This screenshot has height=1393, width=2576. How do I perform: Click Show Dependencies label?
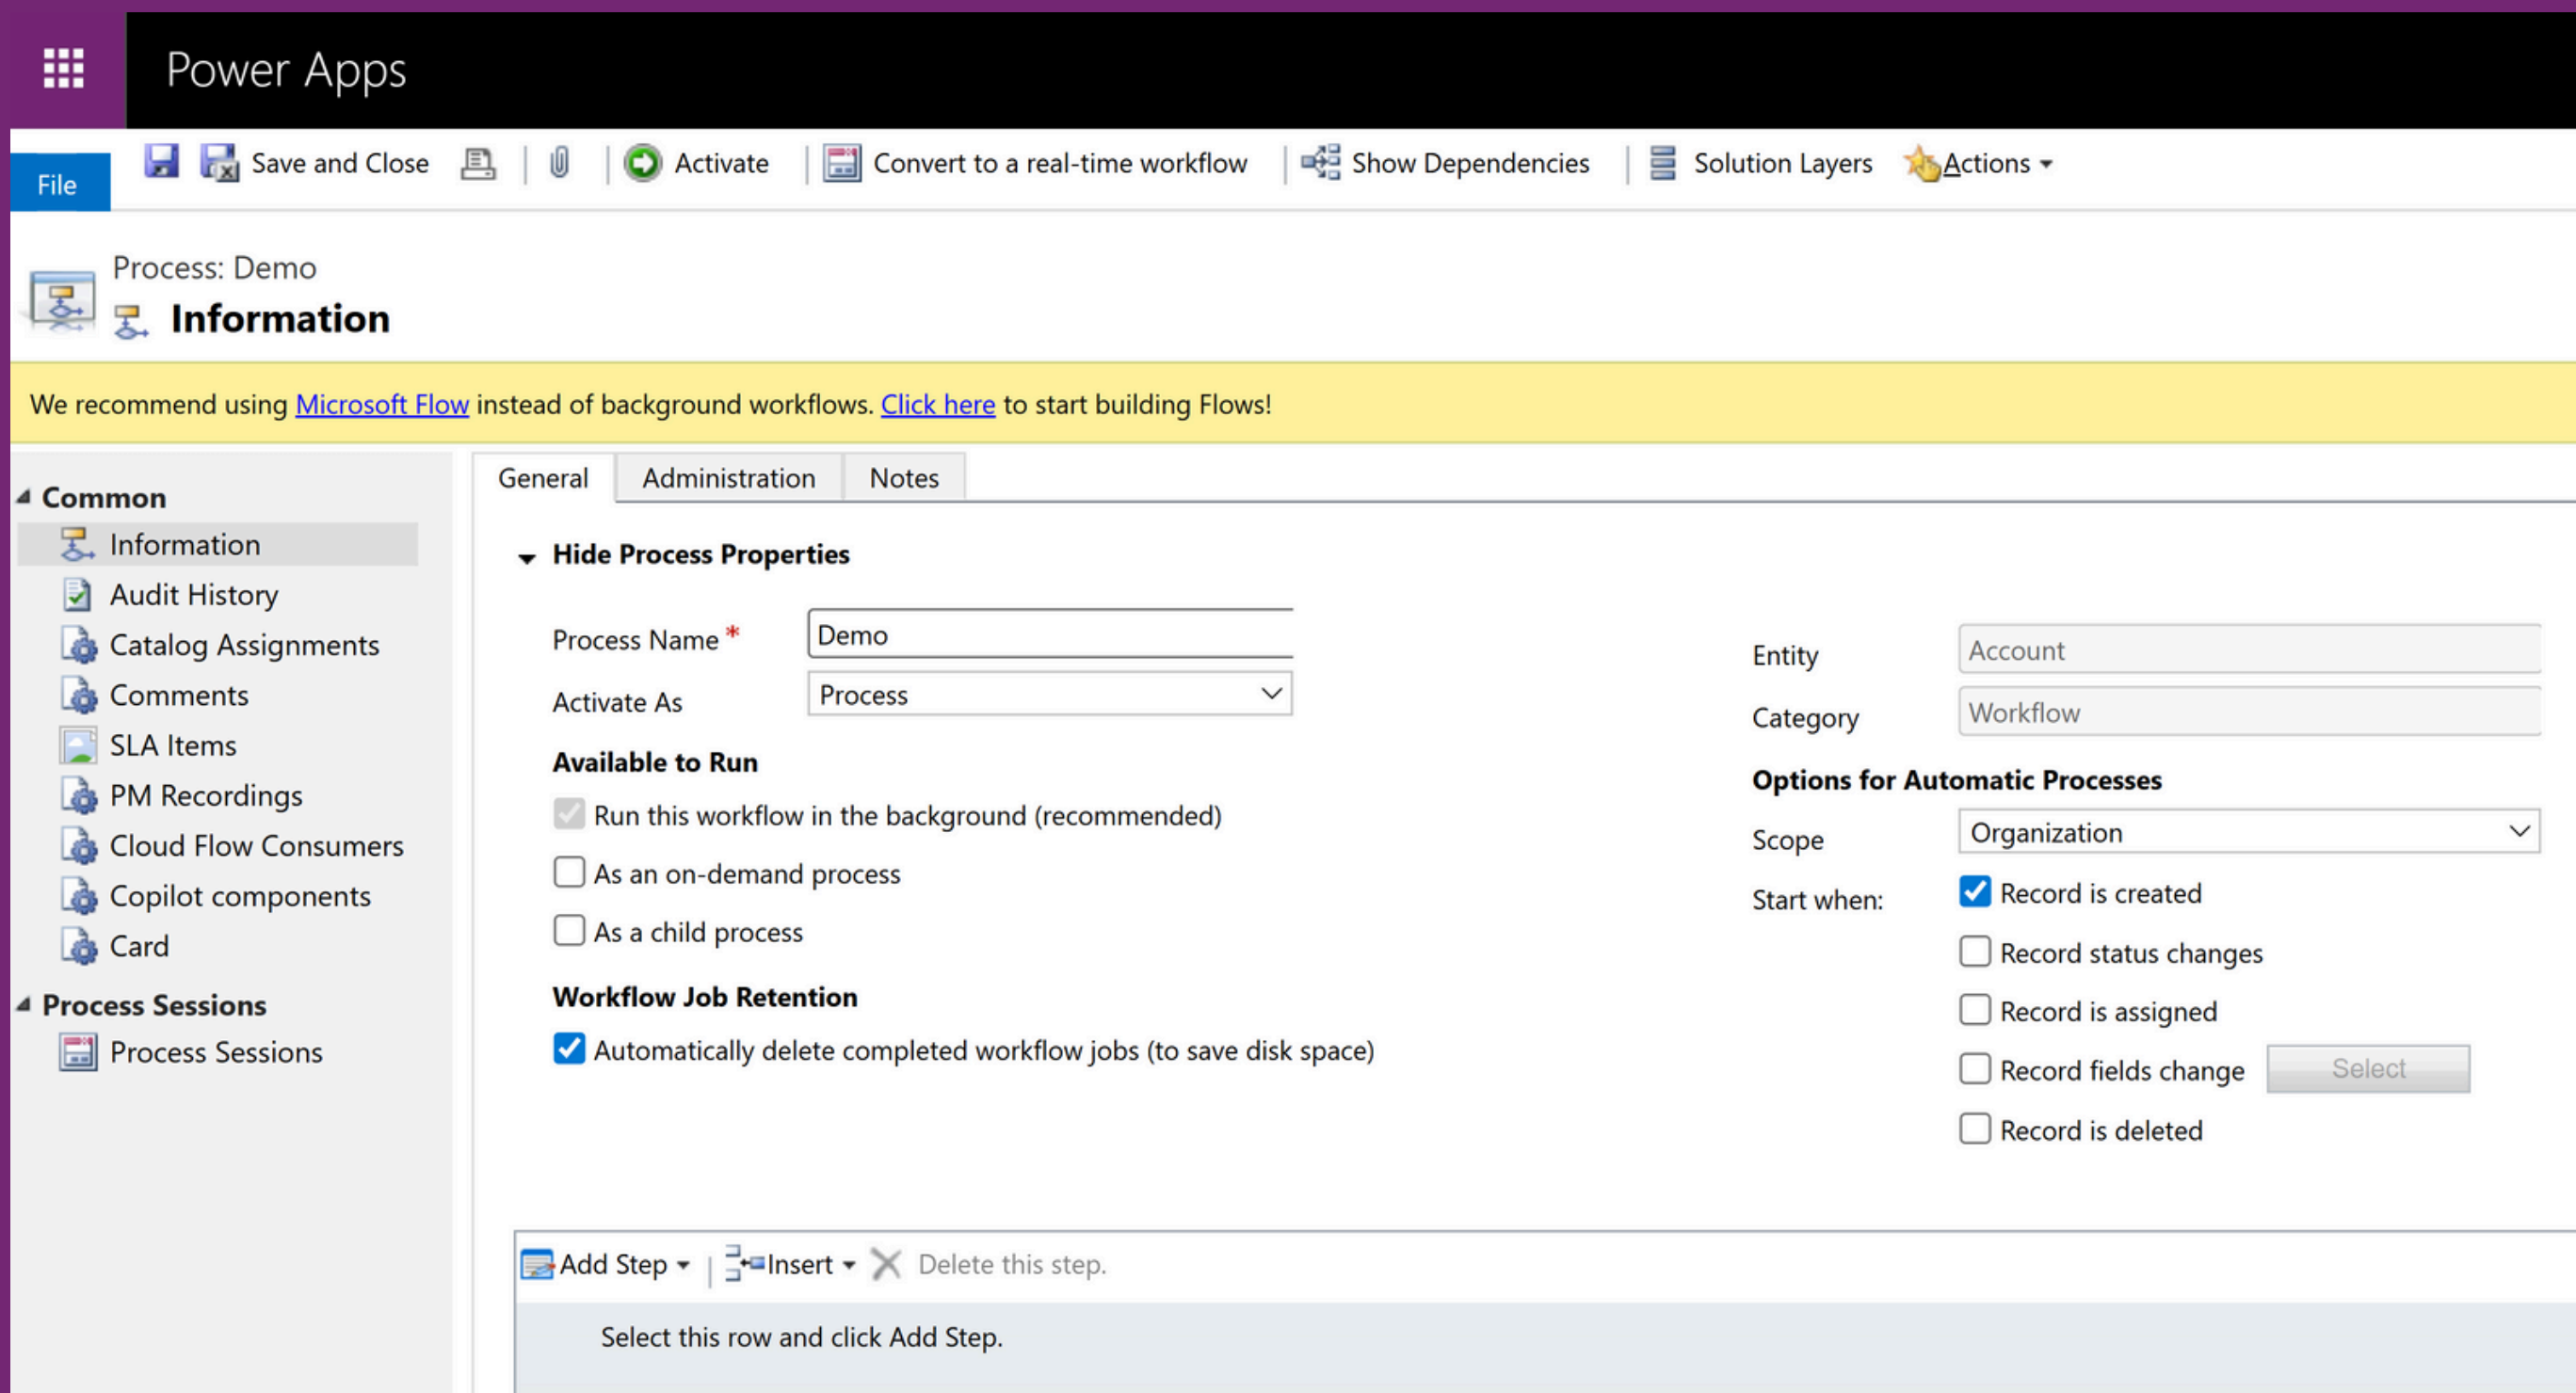pyautogui.click(x=1470, y=163)
